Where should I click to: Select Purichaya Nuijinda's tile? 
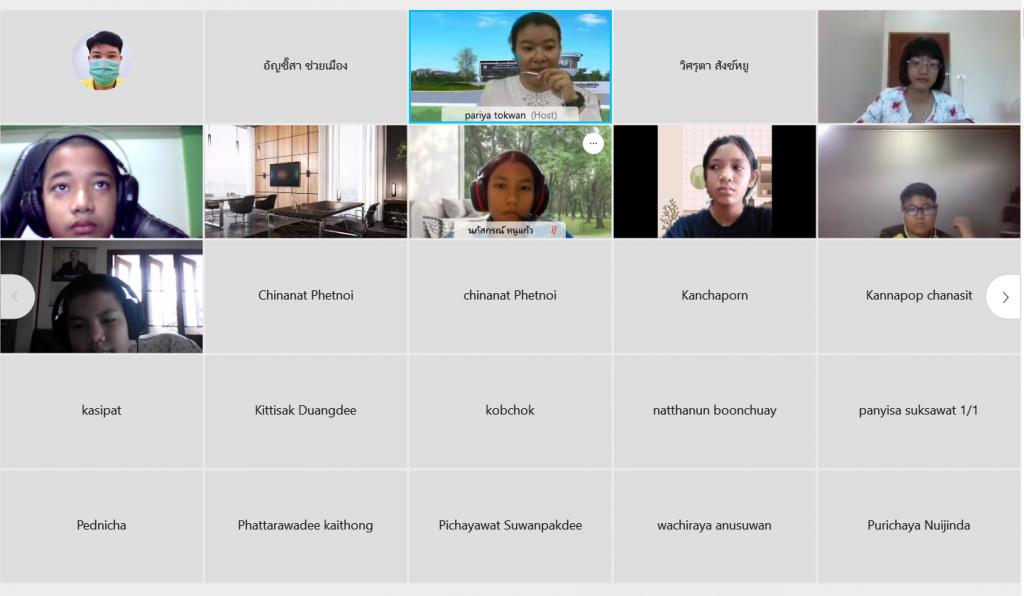click(x=919, y=525)
